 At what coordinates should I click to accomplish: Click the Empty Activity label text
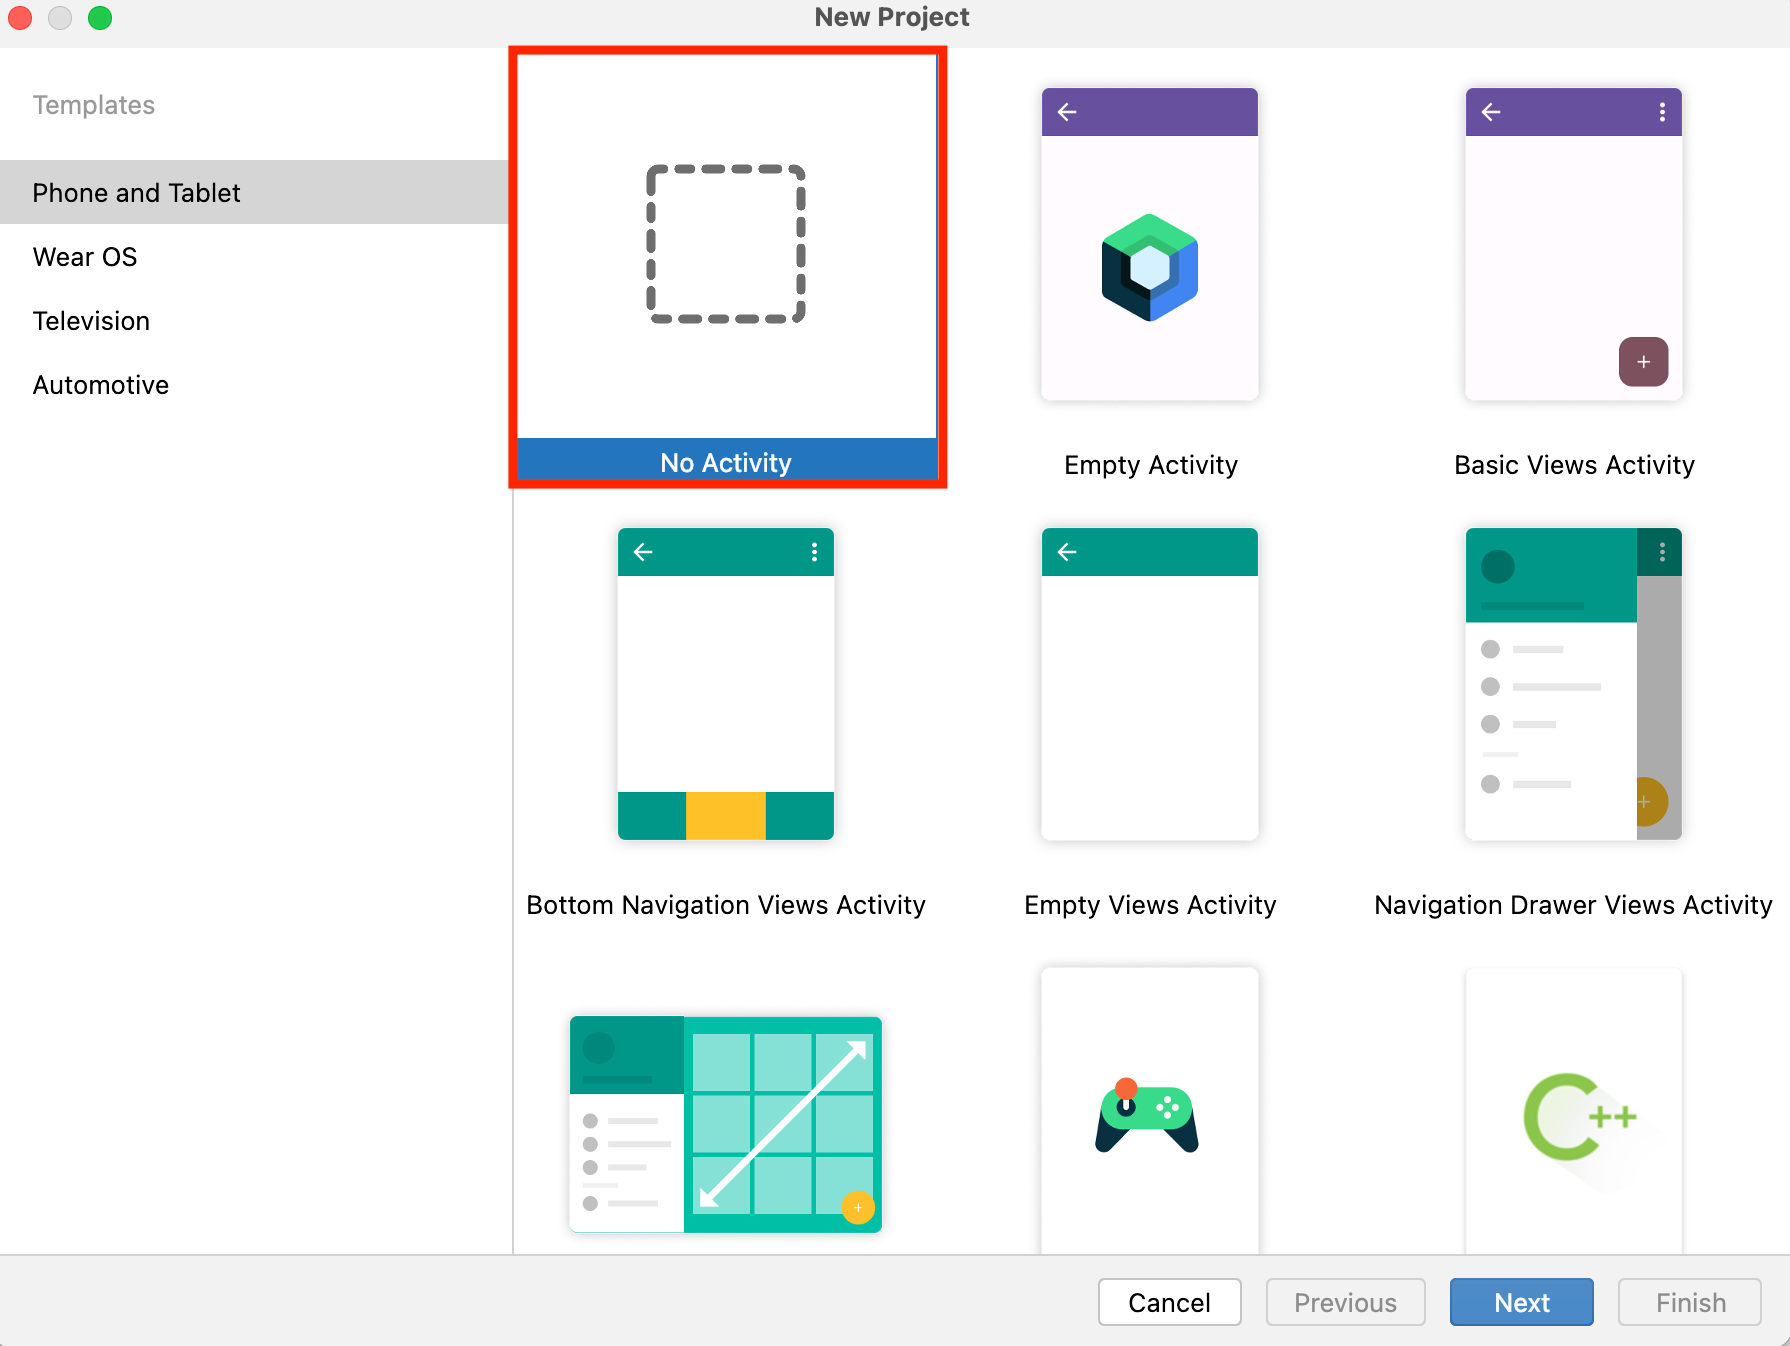pyautogui.click(x=1150, y=465)
